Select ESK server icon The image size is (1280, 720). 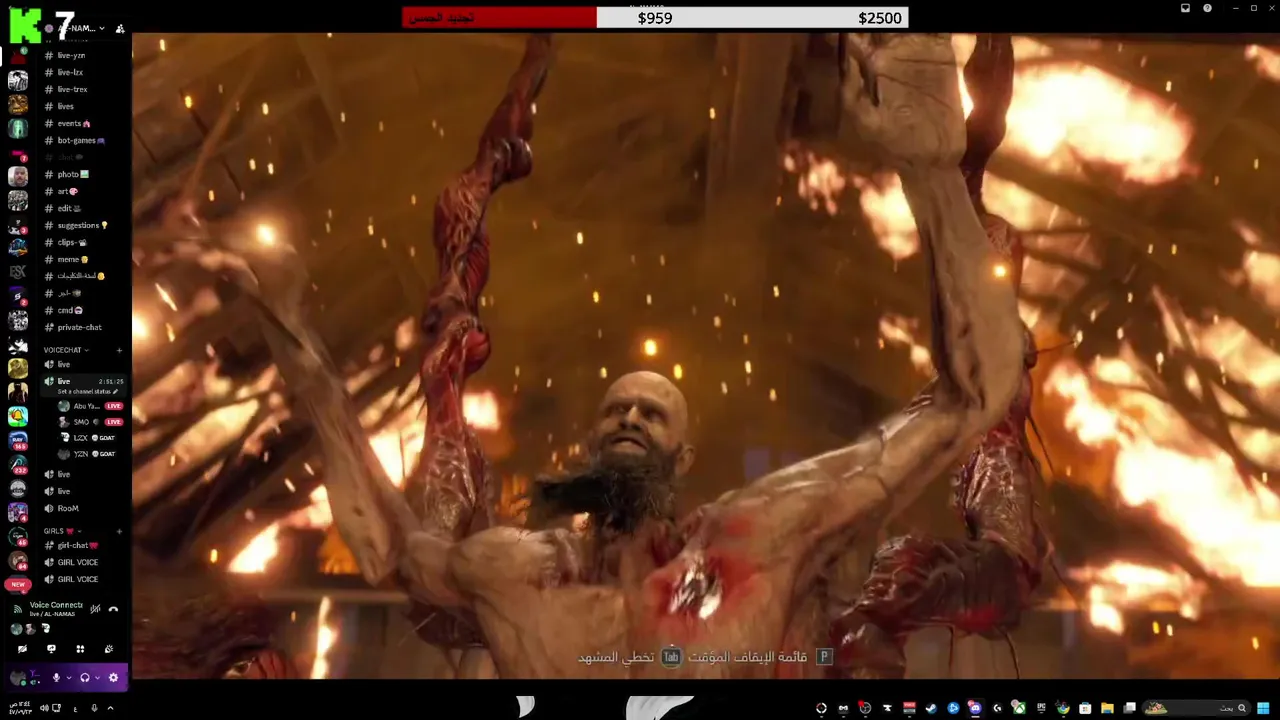18,271
